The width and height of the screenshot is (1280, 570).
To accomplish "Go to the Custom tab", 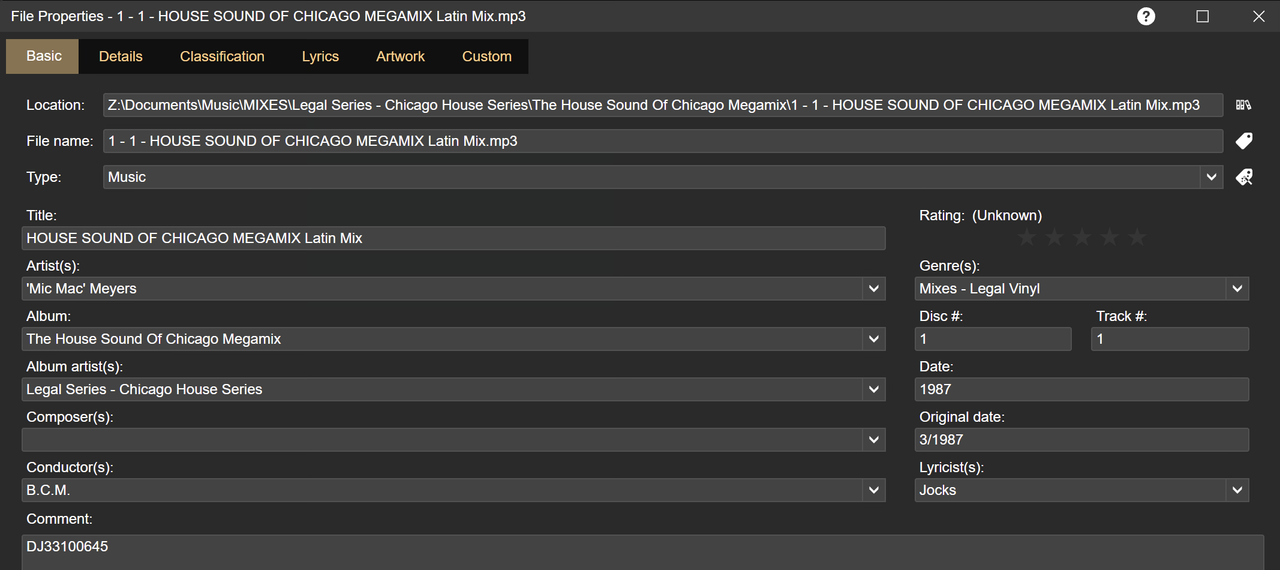I will [x=487, y=56].
